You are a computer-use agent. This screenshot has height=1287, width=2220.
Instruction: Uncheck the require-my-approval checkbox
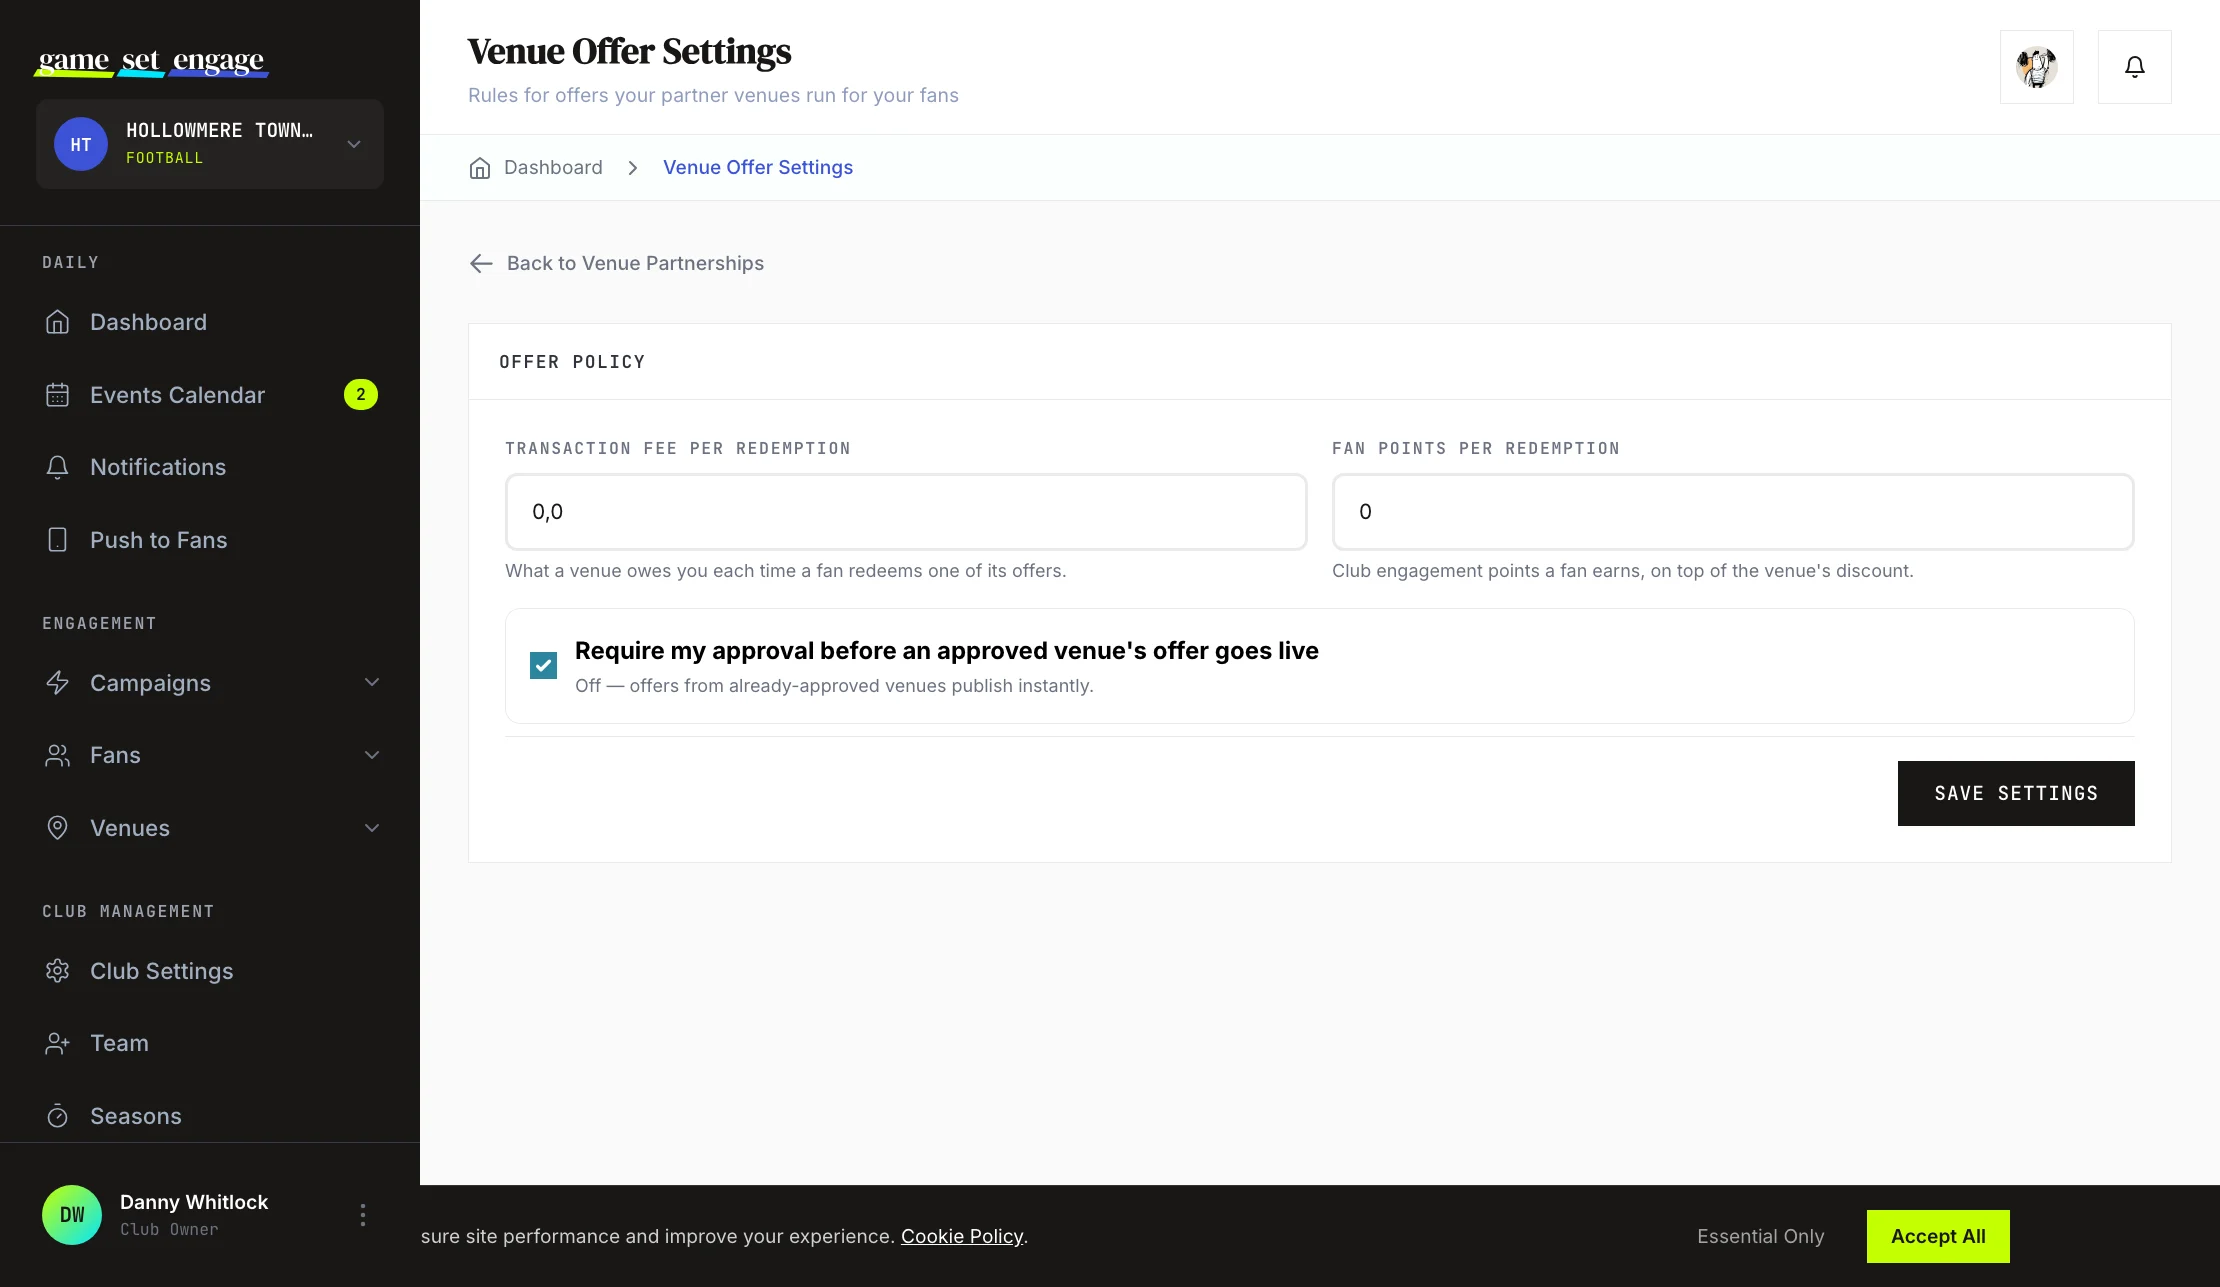543,665
